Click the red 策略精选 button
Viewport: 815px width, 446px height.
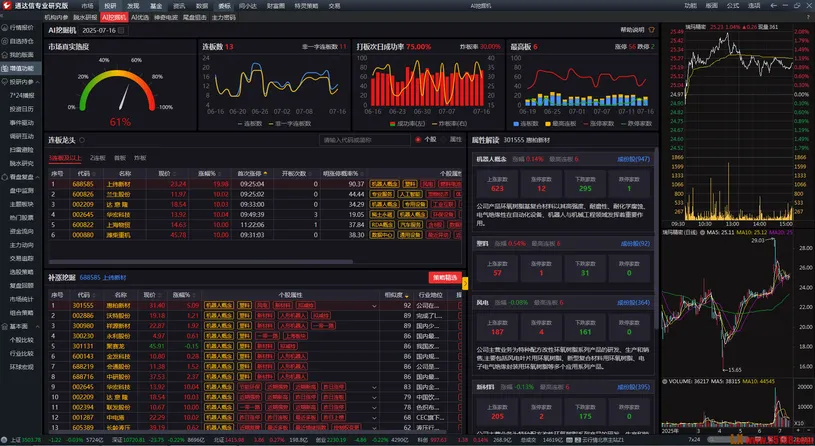(445, 278)
